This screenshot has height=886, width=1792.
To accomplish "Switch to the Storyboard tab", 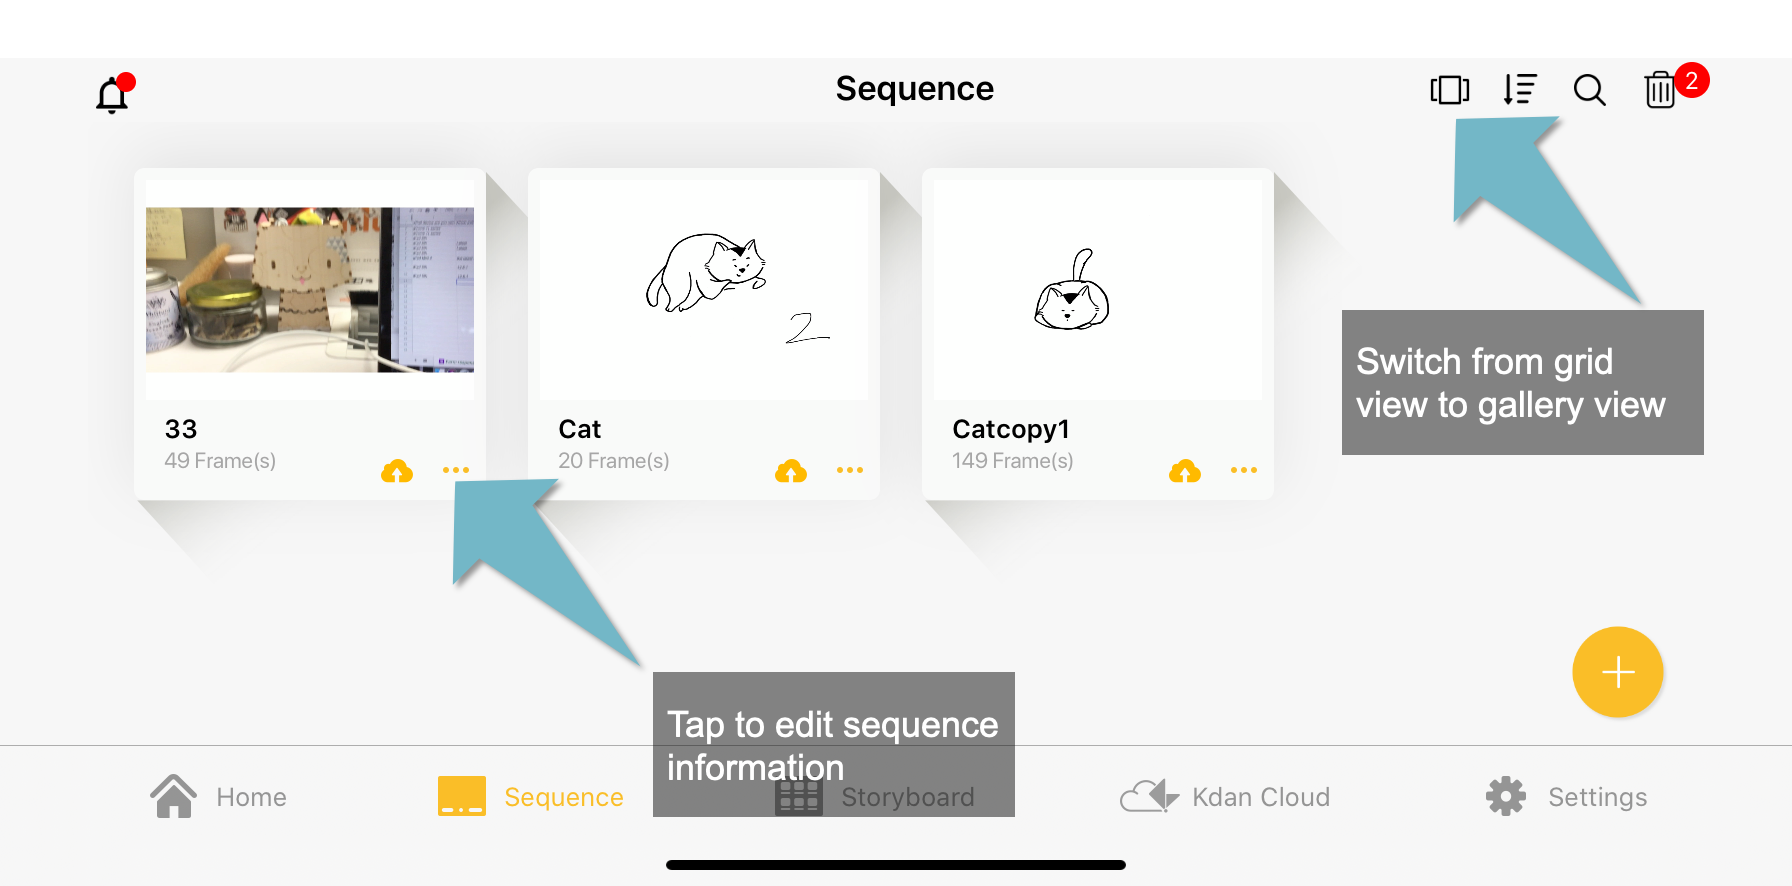I will (x=876, y=797).
